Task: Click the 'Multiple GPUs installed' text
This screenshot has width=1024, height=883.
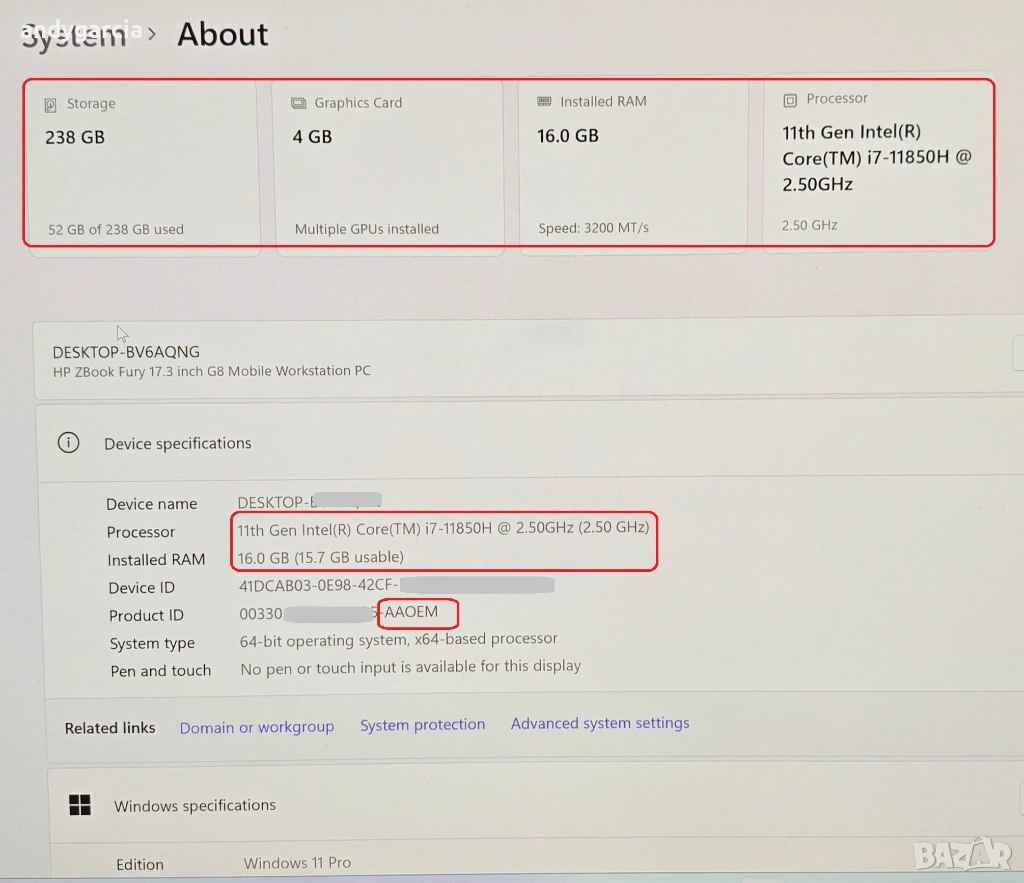Action: tap(367, 229)
